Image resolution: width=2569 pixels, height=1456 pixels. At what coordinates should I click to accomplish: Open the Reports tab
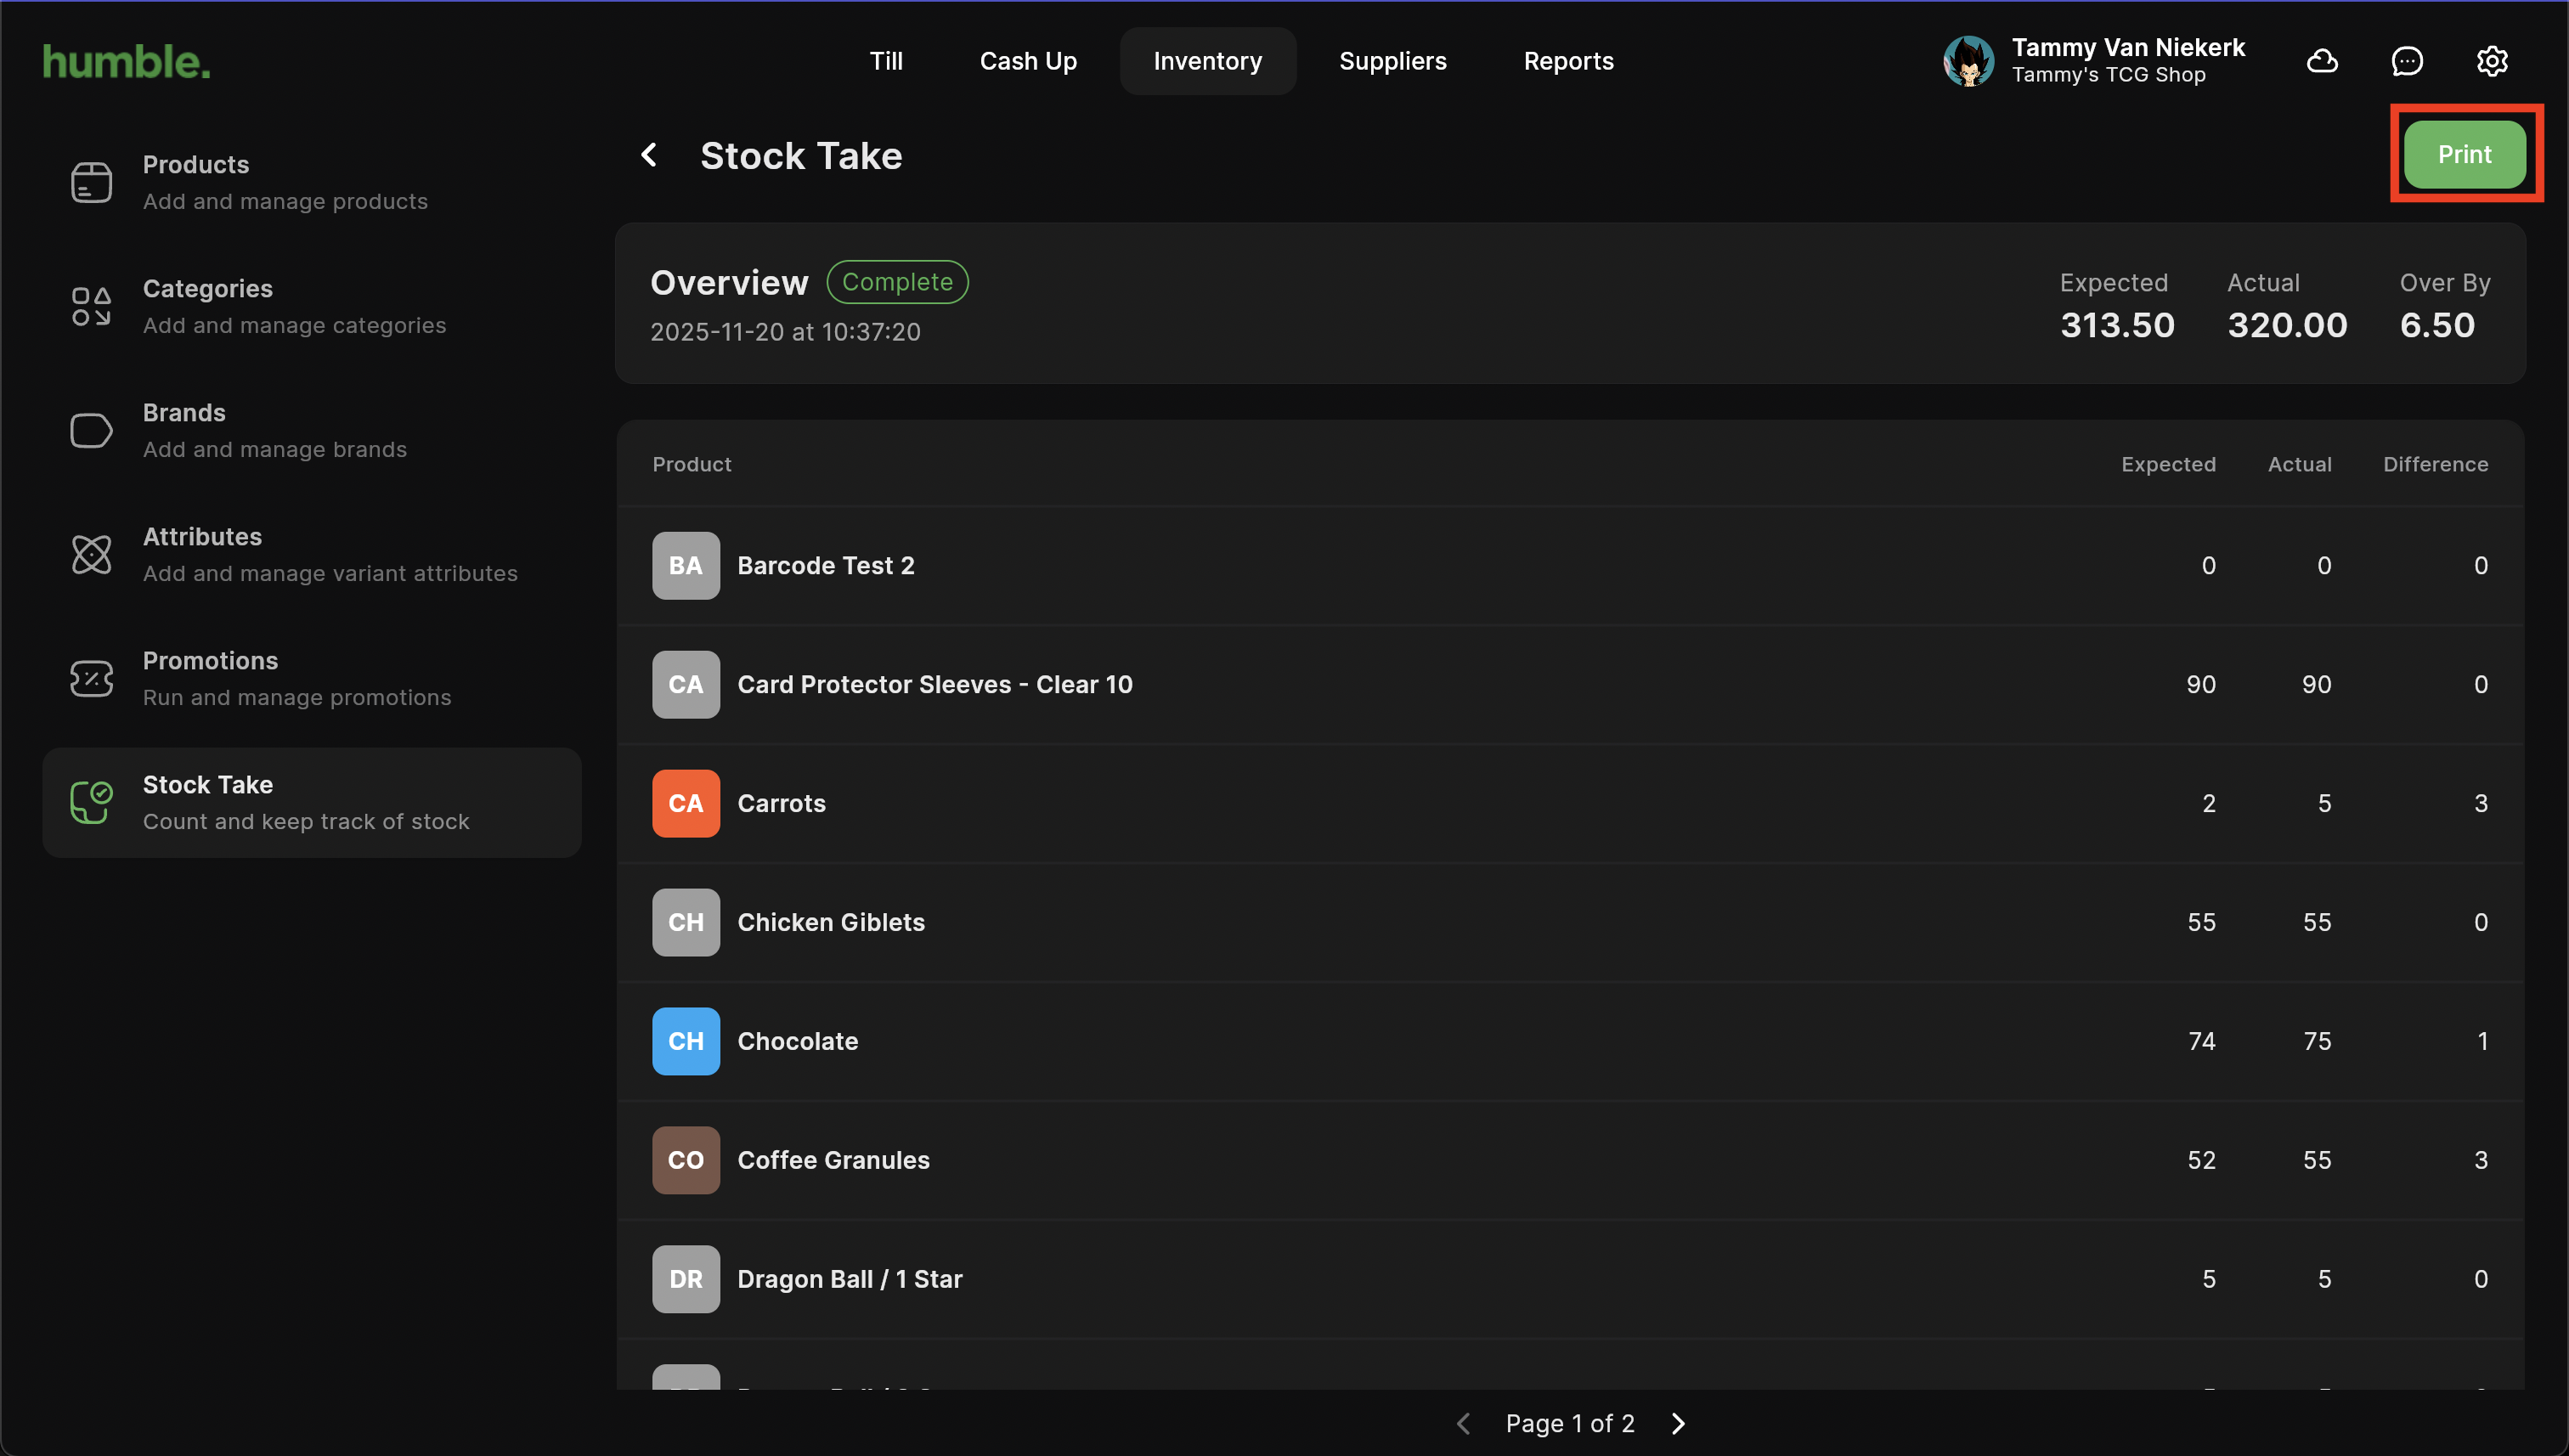coord(1568,61)
